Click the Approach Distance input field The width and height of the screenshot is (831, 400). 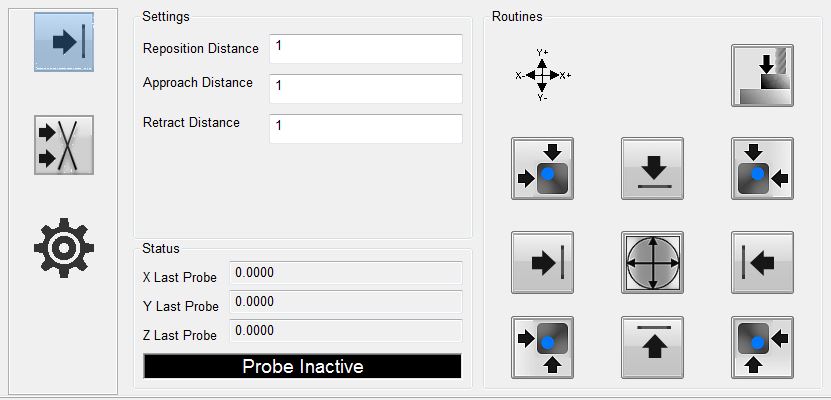click(x=365, y=88)
